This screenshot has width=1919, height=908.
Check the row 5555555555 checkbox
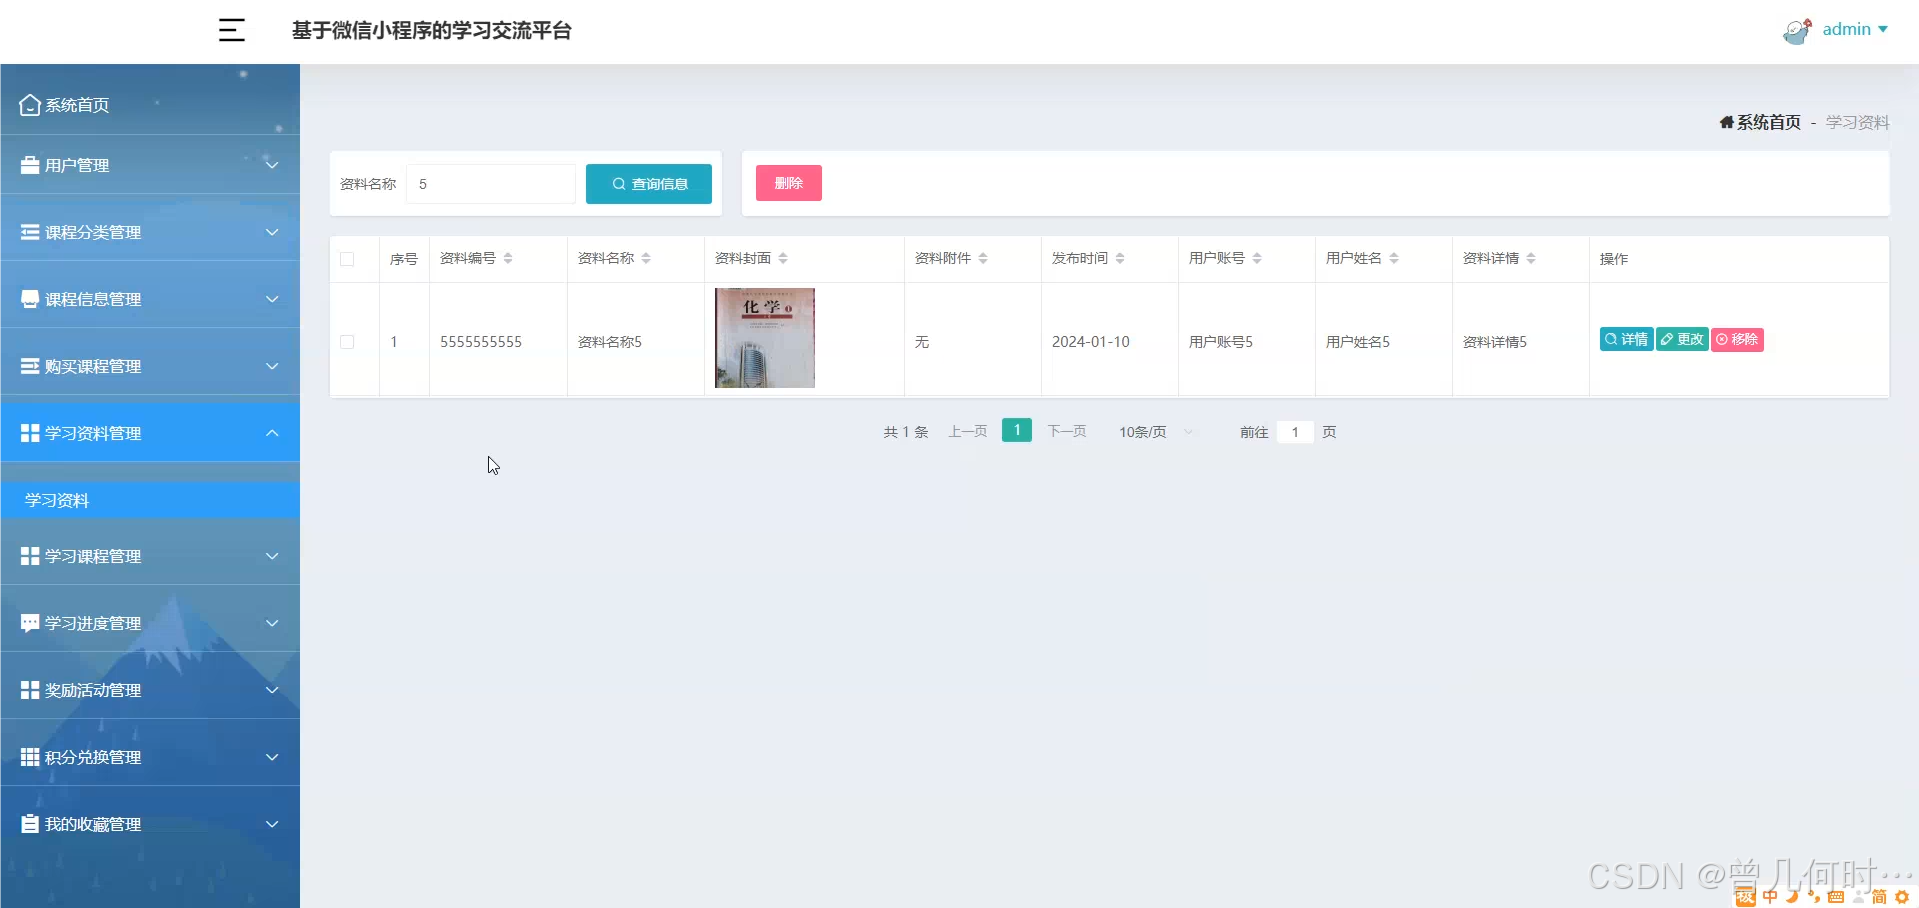coord(347,342)
